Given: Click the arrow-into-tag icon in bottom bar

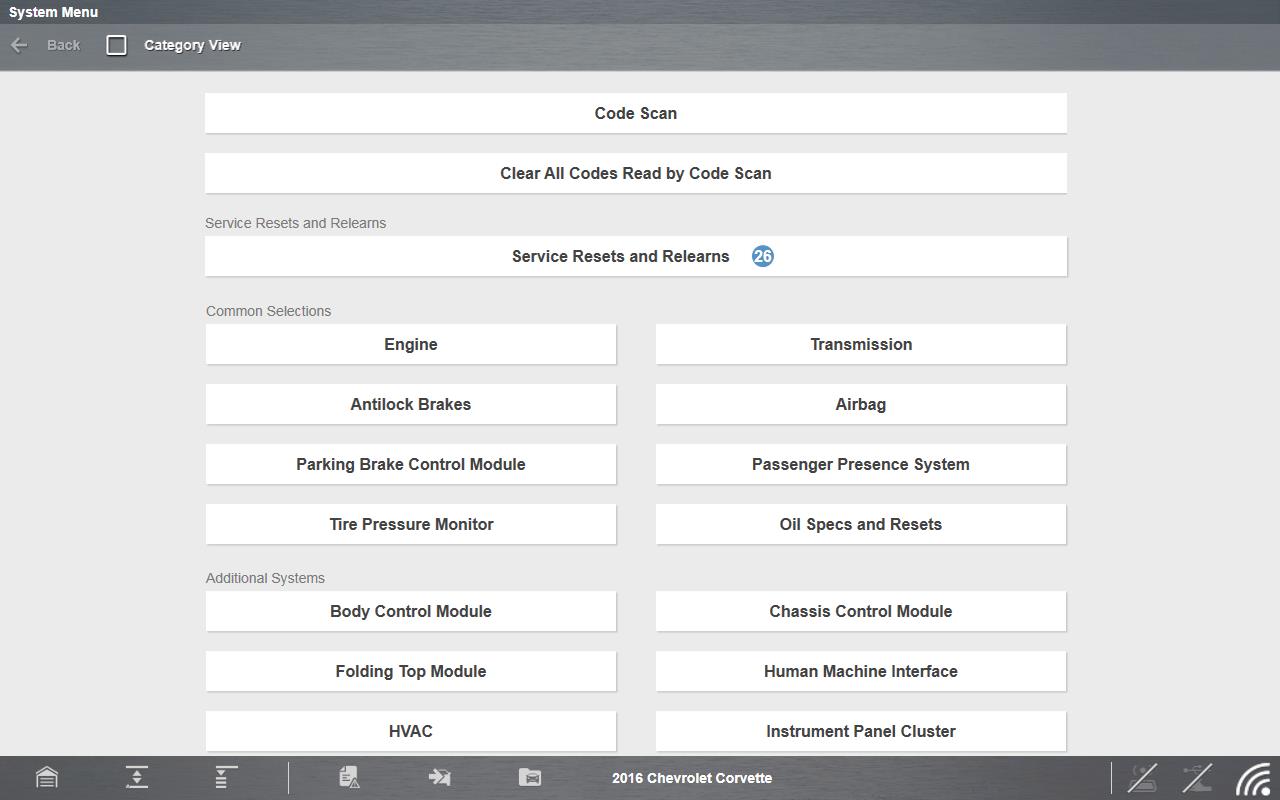Looking at the screenshot, I should pyautogui.click(x=439, y=777).
